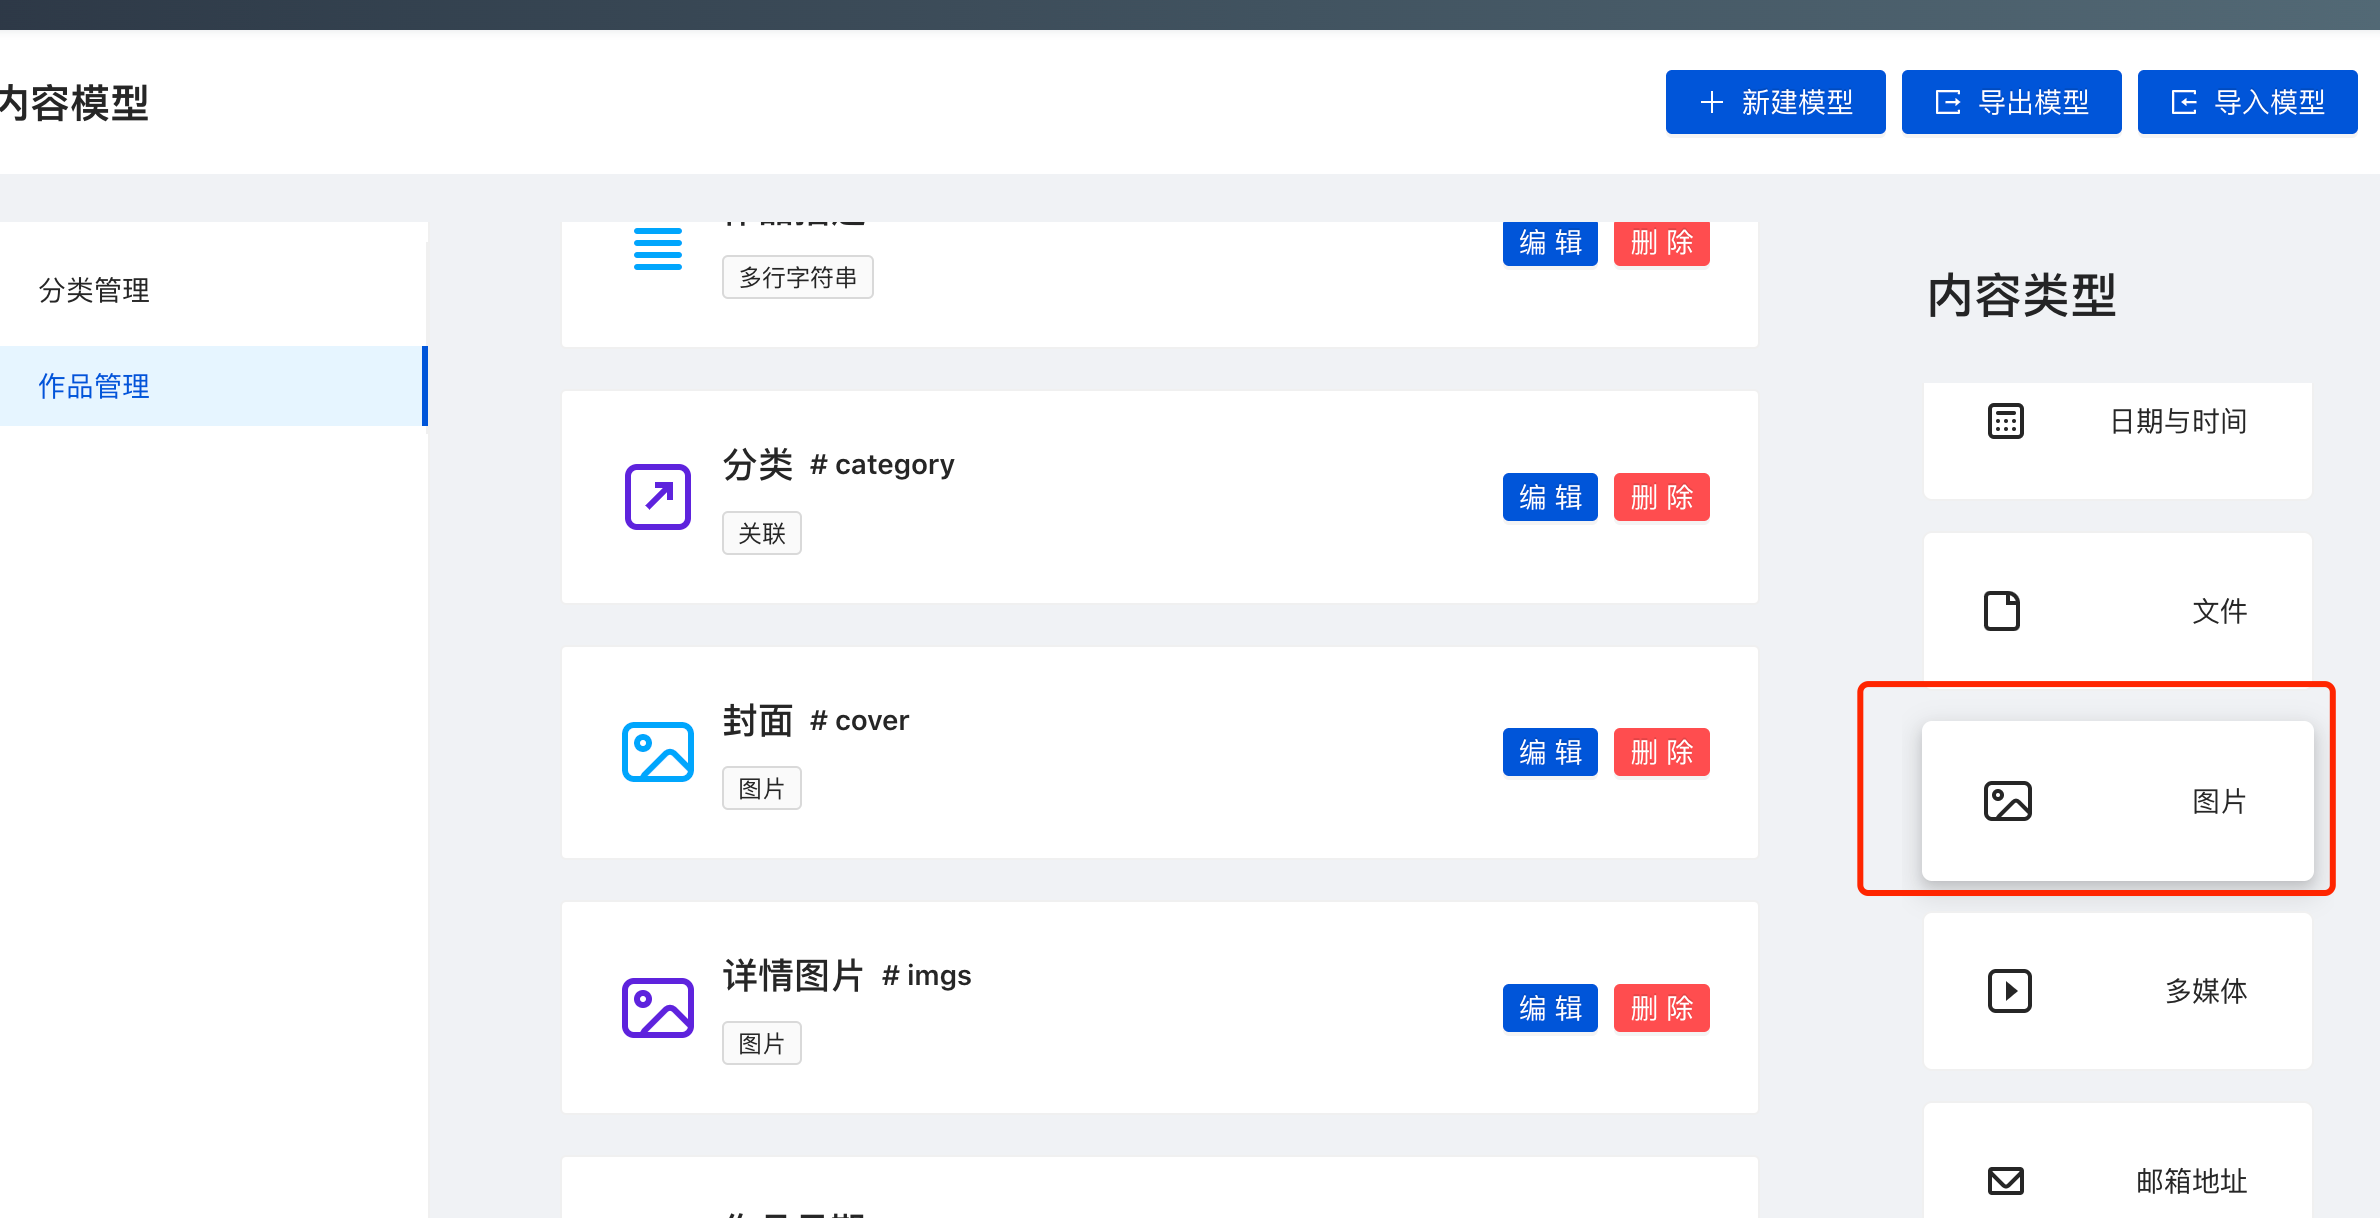The image size is (2380, 1218).
Task: Switch to 作品管理 model
Action: tap(94, 386)
